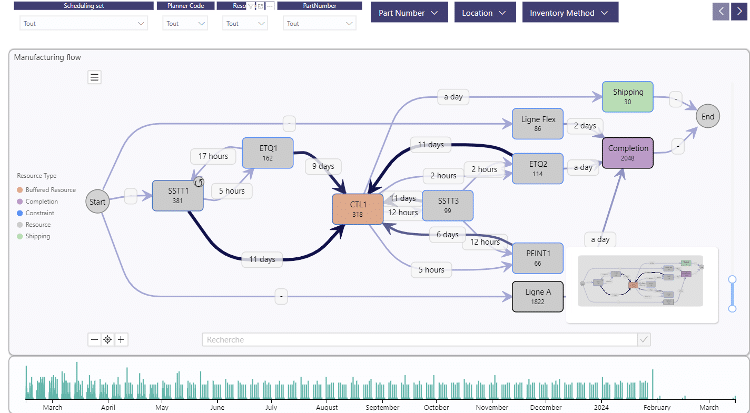Select the SSTT3 resource node
Screen dimensions: 750x413
[x=448, y=205]
